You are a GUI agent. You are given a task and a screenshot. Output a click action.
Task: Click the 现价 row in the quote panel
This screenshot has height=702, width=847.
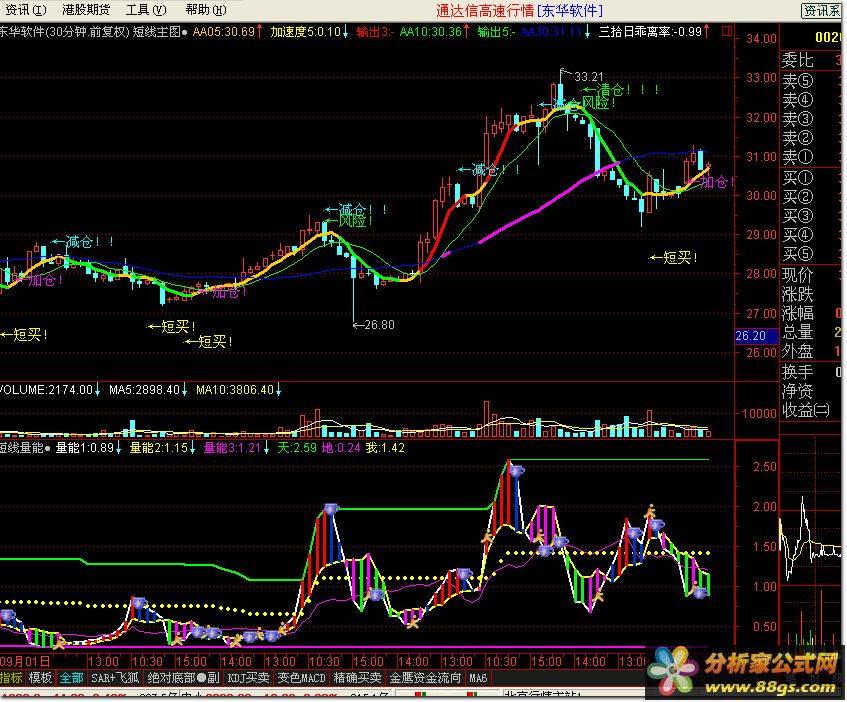coord(812,275)
